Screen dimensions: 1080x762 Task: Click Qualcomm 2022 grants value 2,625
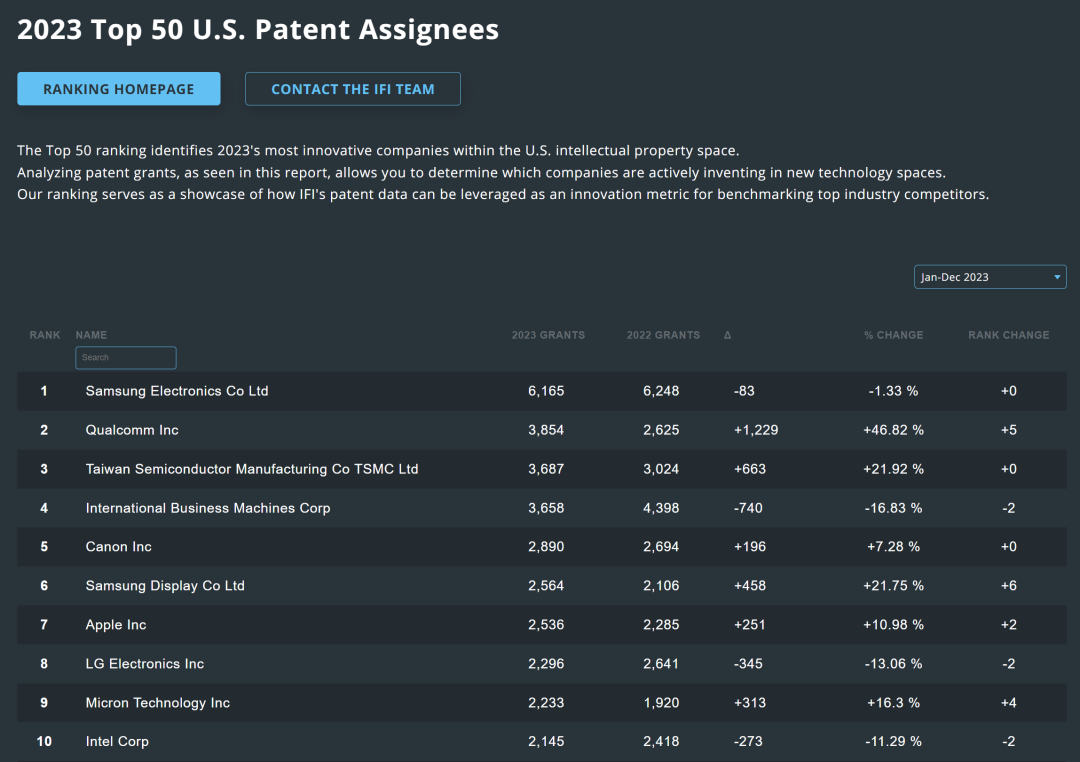point(661,430)
